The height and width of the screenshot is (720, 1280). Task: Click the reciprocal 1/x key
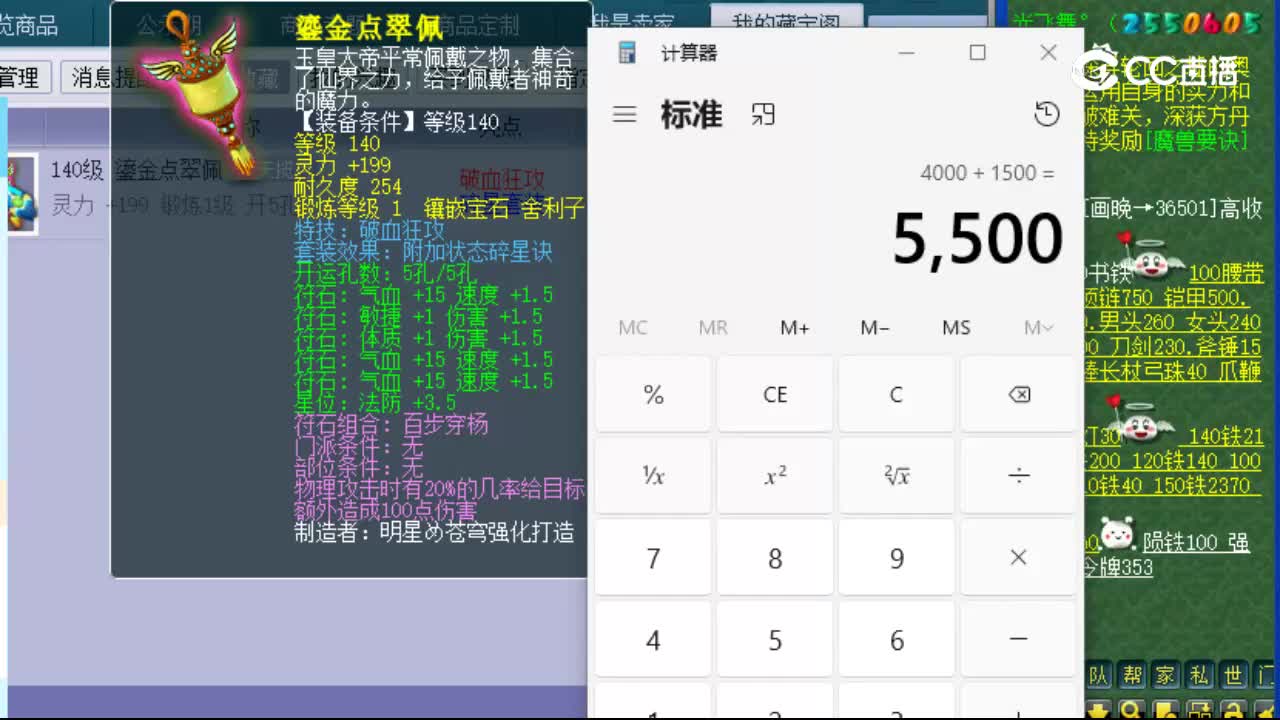(x=653, y=476)
